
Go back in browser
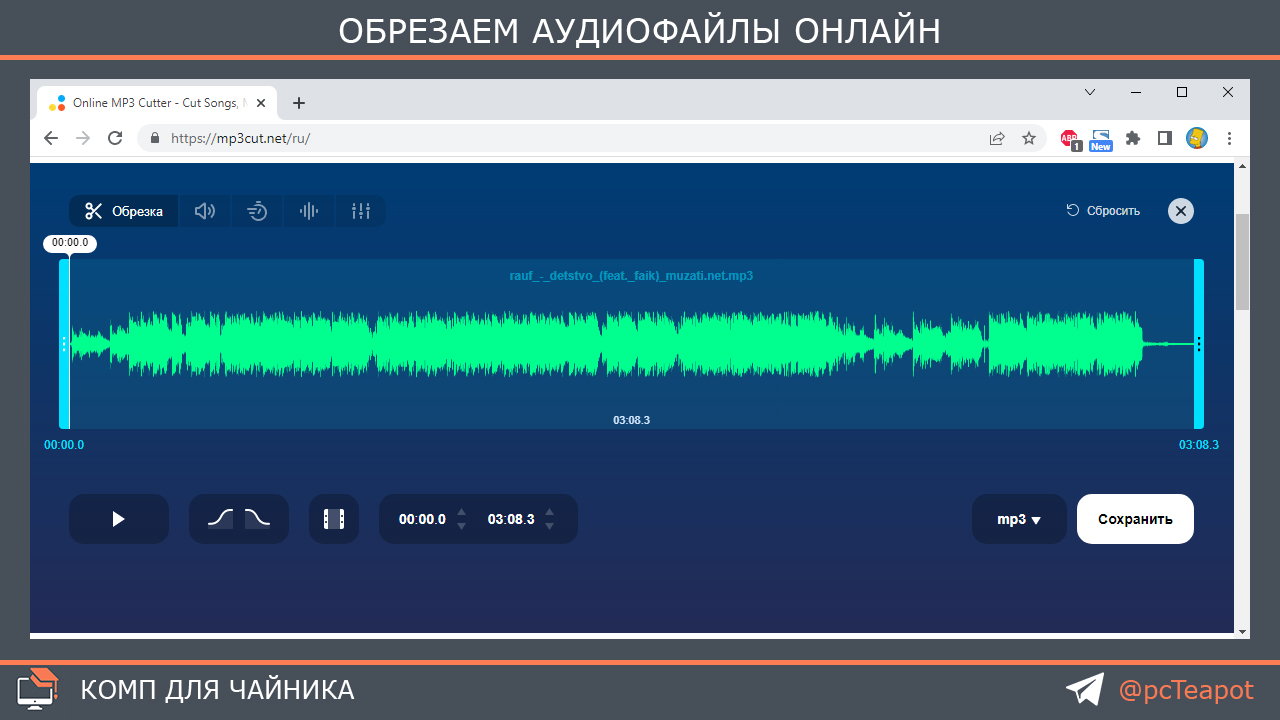click(x=51, y=138)
